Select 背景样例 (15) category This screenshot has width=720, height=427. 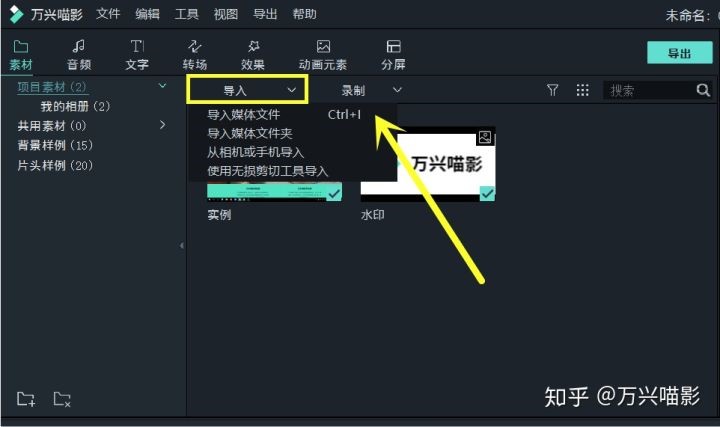point(55,146)
